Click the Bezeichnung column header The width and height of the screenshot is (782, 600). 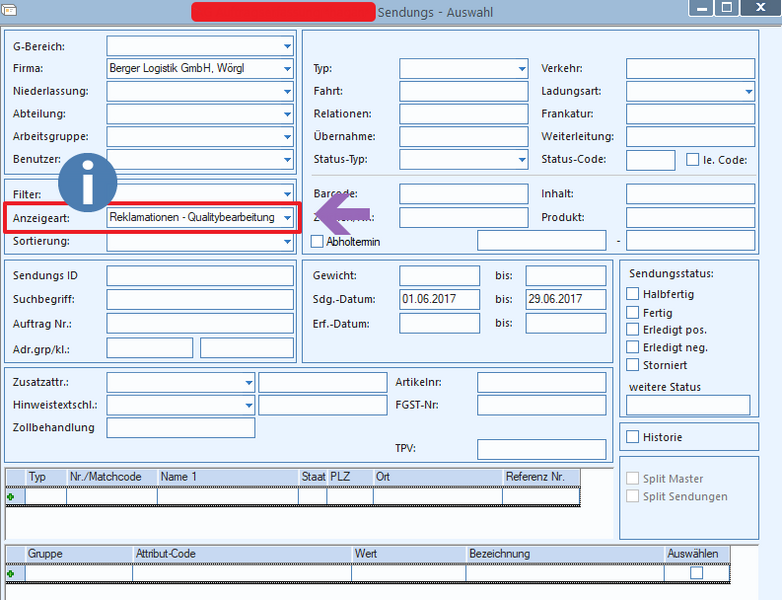pyautogui.click(x=565, y=554)
